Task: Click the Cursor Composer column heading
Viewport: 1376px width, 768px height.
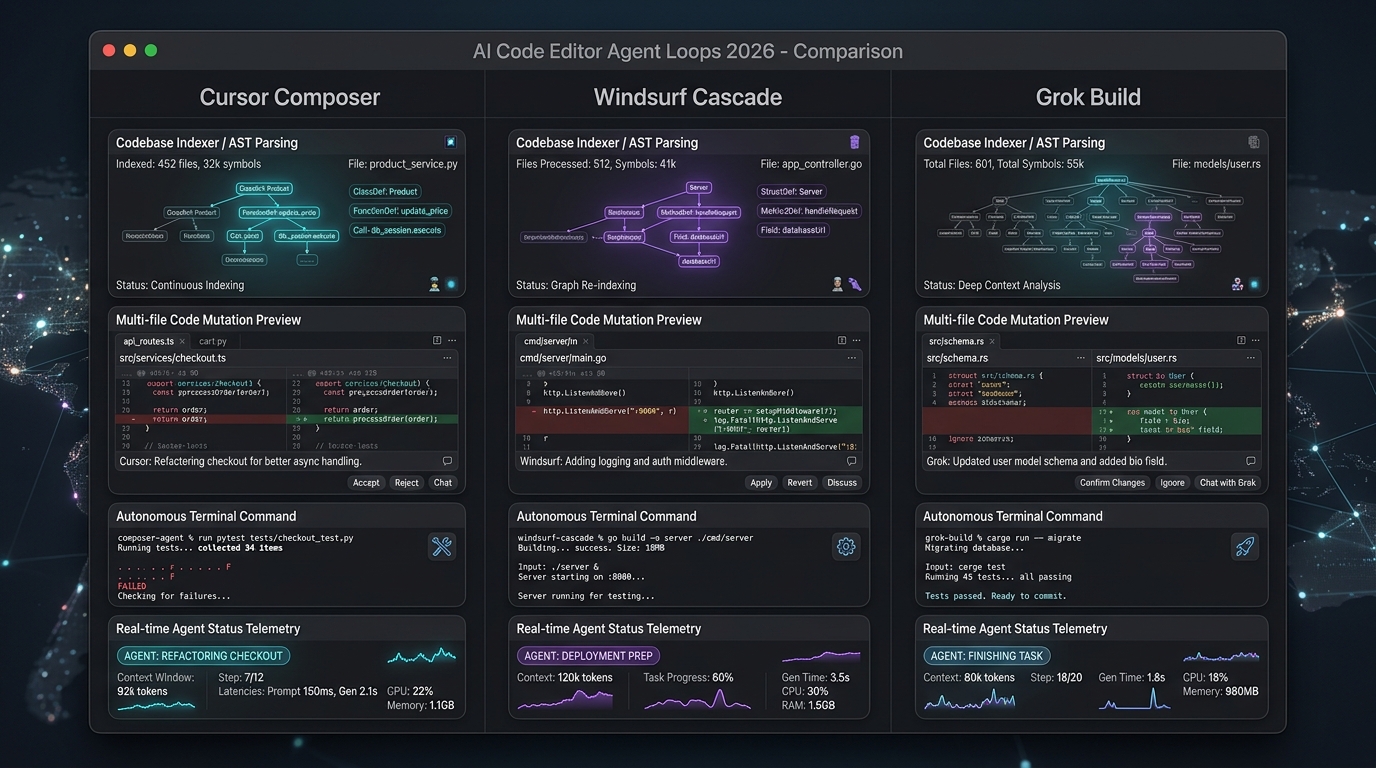Action: (290, 97)
